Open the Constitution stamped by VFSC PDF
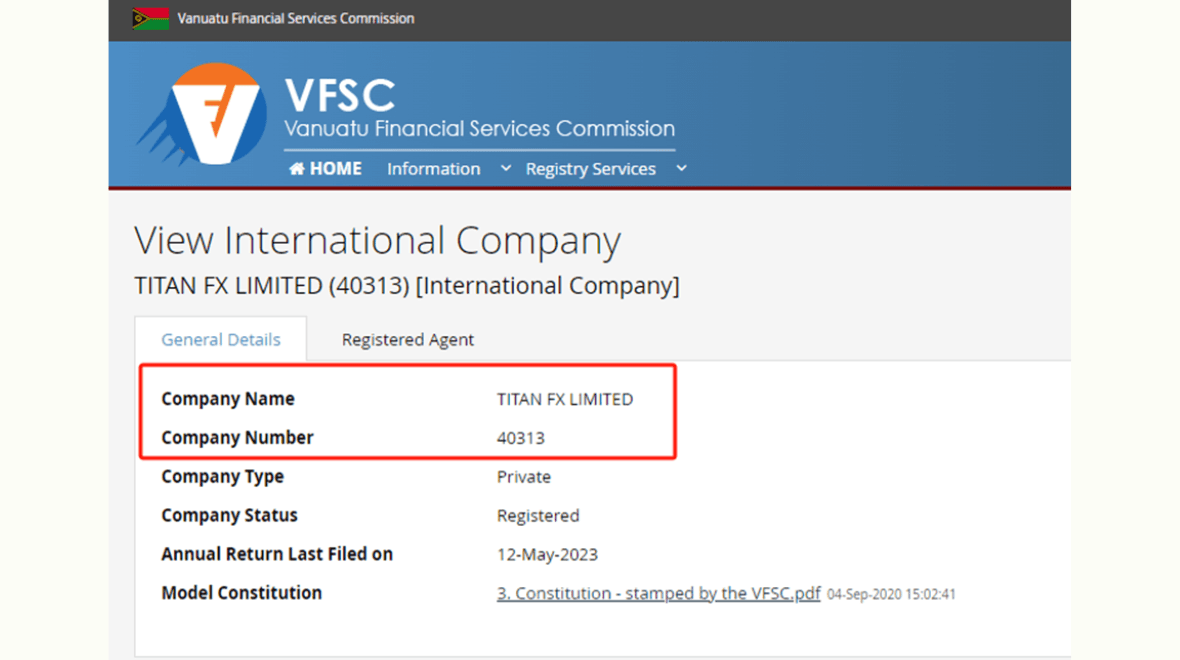This screenshot has width=1180, height=660. (658, 593)
